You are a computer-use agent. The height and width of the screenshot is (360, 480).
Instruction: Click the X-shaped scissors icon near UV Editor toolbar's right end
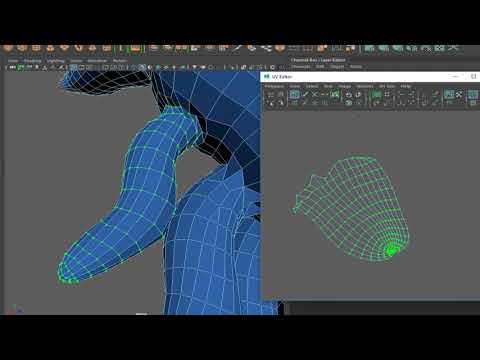pyautogui.click(x=459, y=95)
